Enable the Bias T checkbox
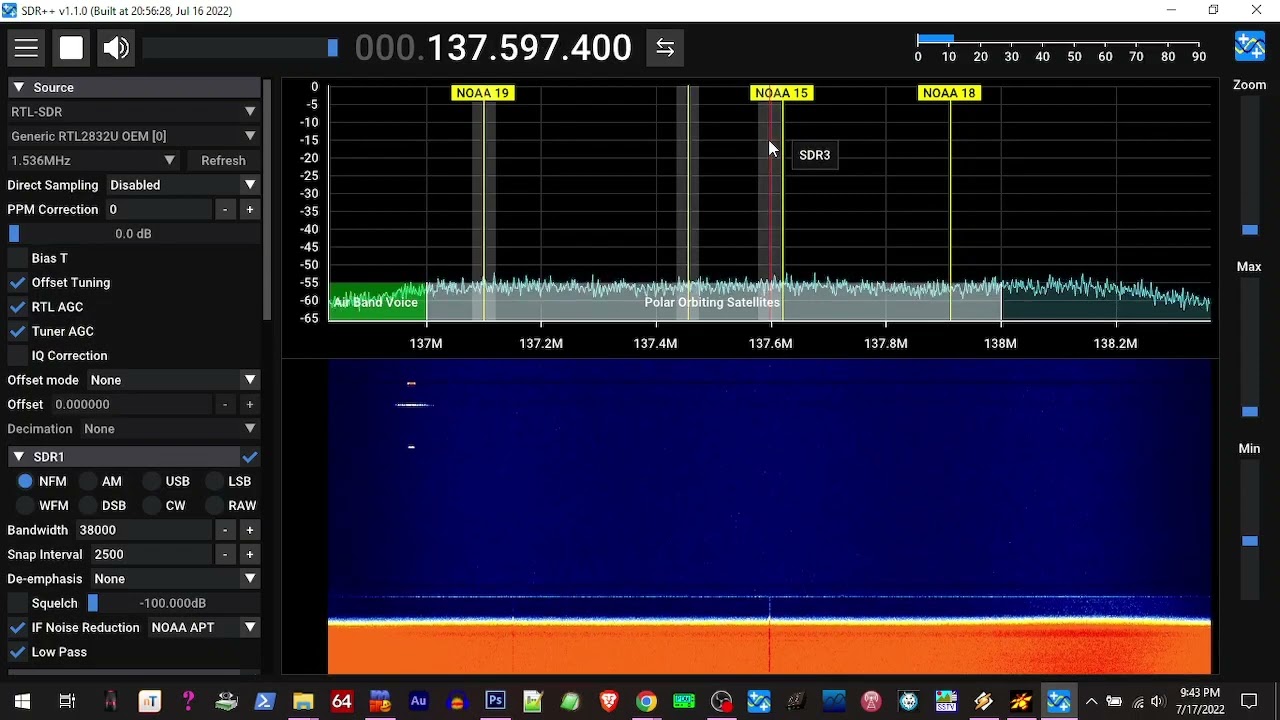This screenshot has width=1280, height=720. pyautogui.click(x=17, y=258)
